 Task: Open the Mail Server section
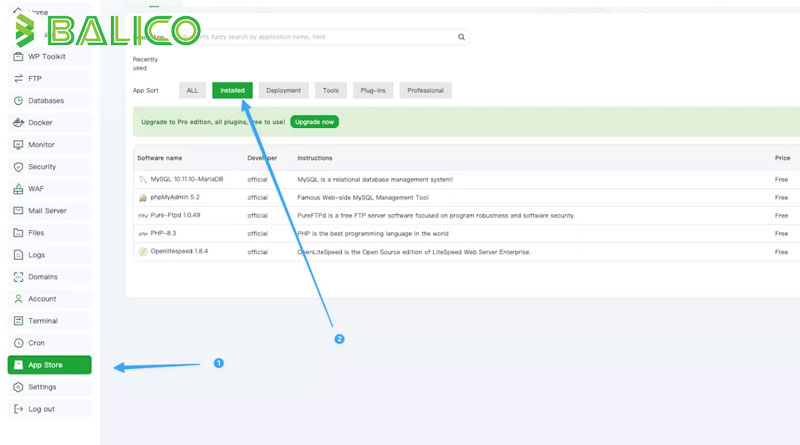point(49,211)
